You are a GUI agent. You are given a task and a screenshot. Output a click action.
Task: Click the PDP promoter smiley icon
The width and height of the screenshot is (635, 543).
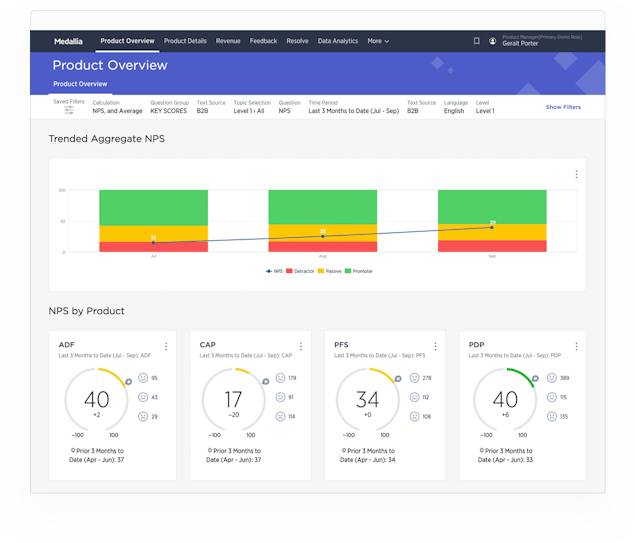tap(552, 378)
